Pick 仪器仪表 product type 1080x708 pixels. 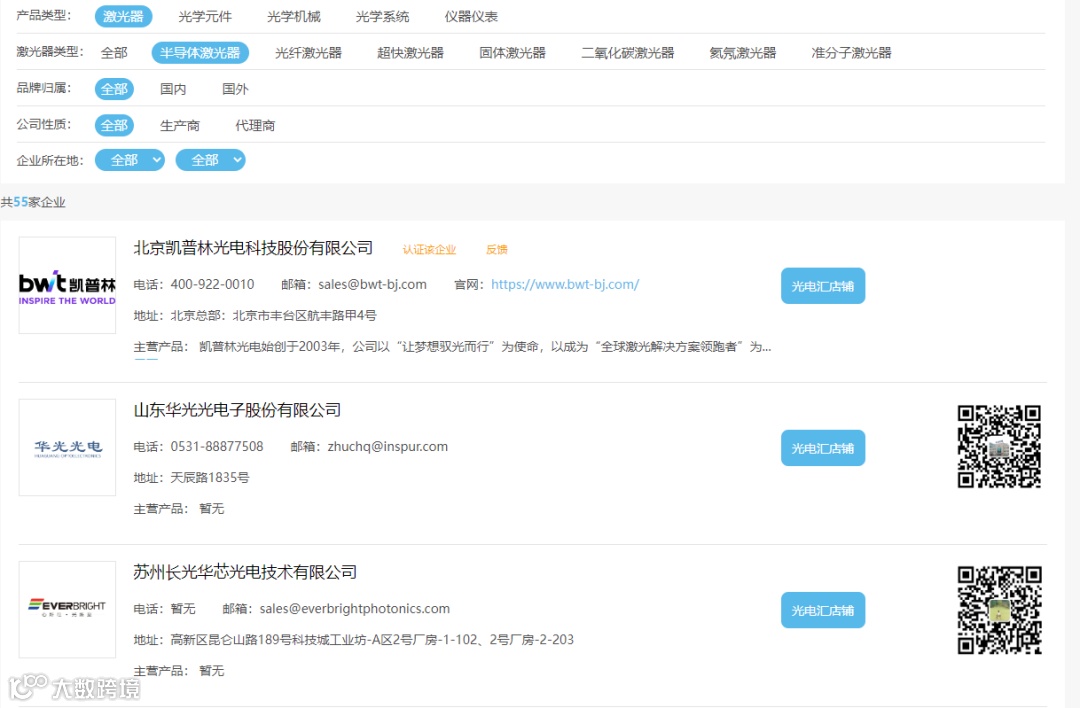tap(471, 17)
